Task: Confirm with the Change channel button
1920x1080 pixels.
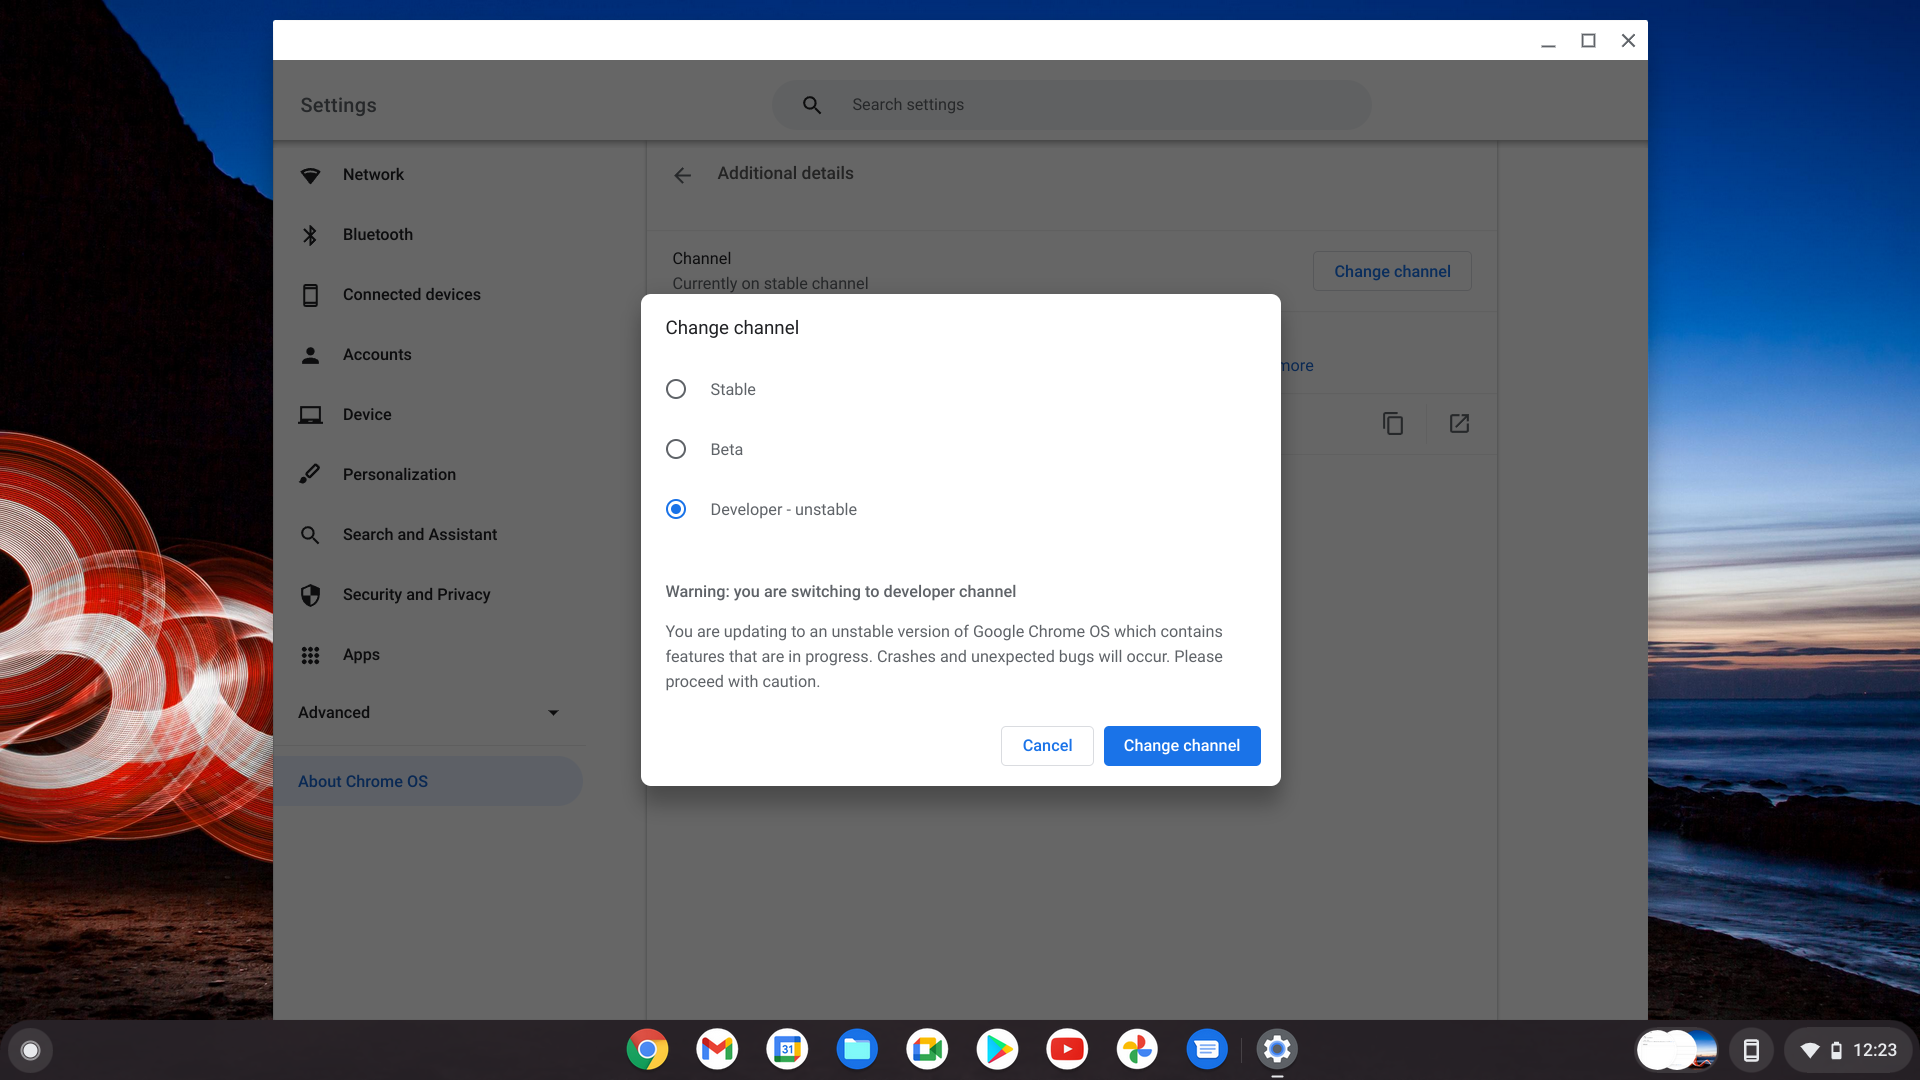Action: (x=1182, y=745)
